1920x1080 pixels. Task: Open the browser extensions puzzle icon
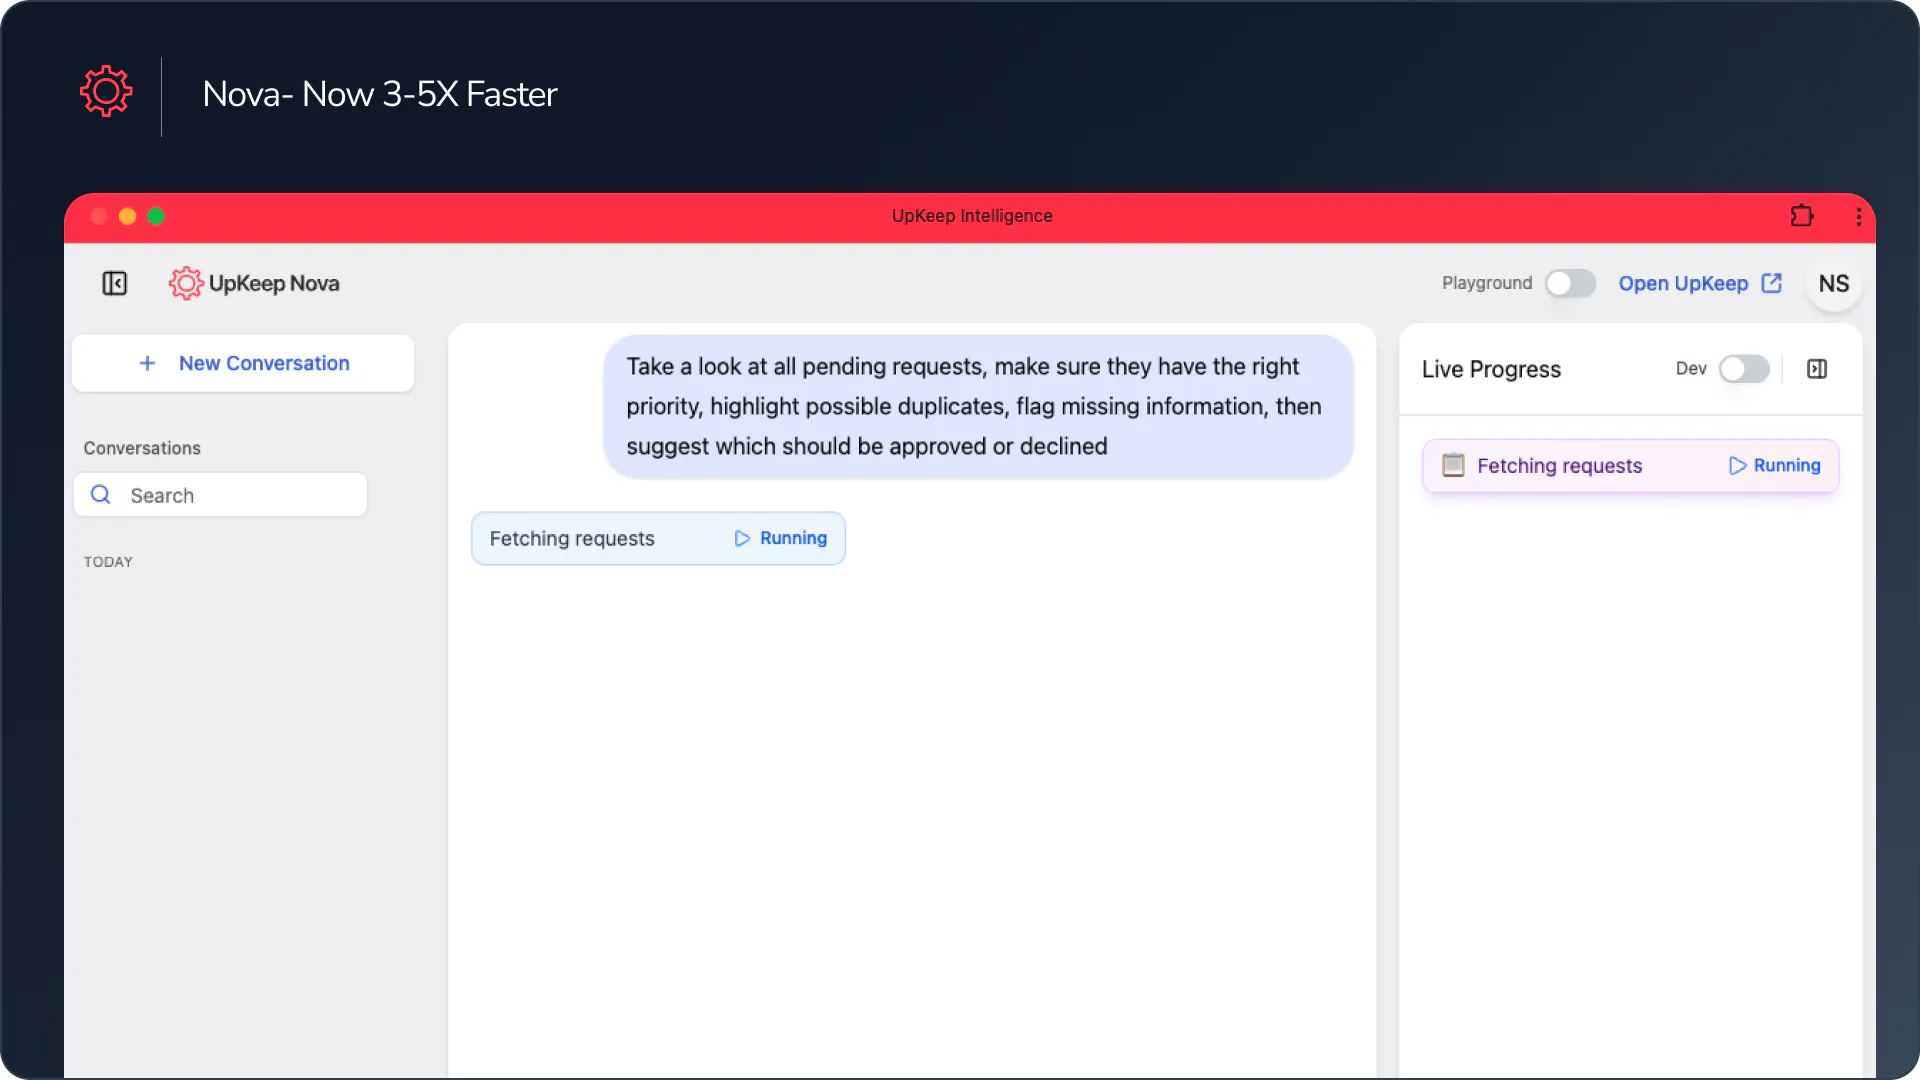(x=1802, y=216)
